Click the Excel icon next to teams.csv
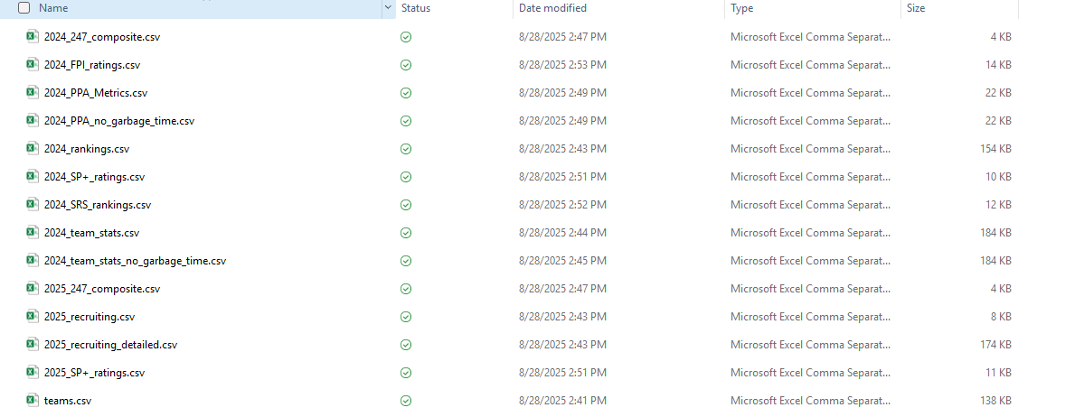Viewport: 1084px width, 418px height. 33,401
